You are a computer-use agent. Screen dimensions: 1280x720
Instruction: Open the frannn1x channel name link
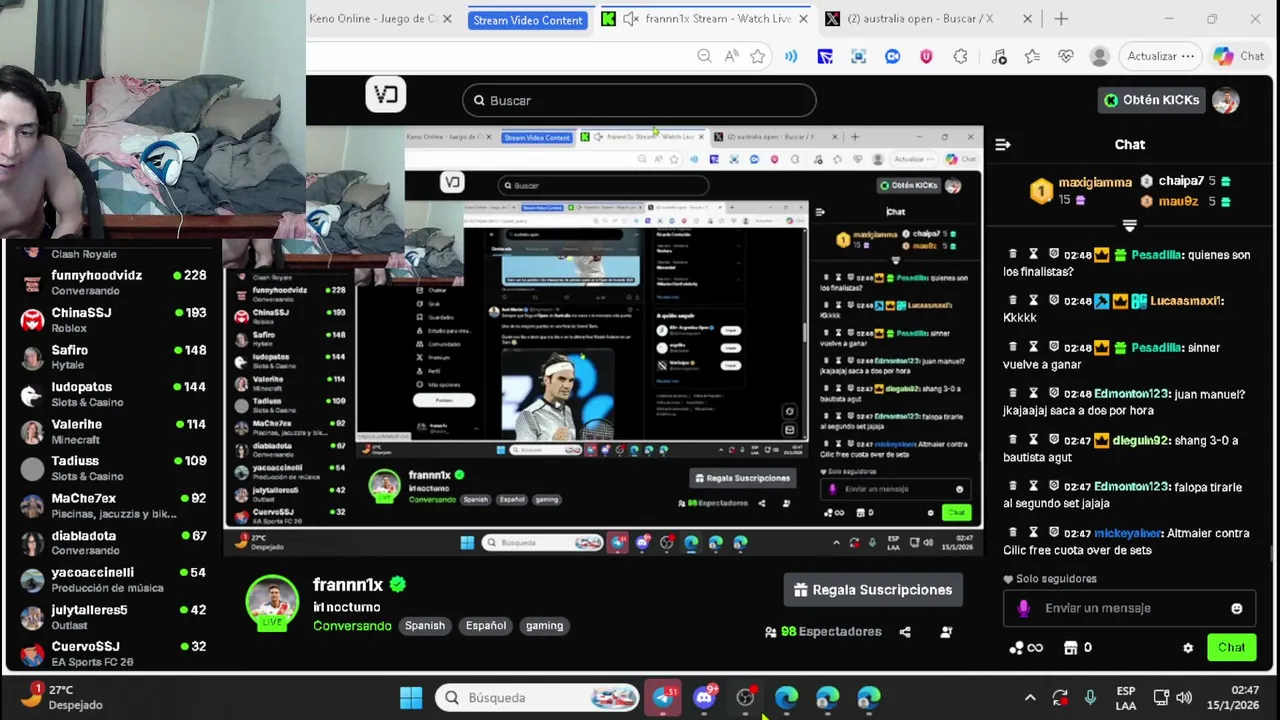click(x=348, y=585)
